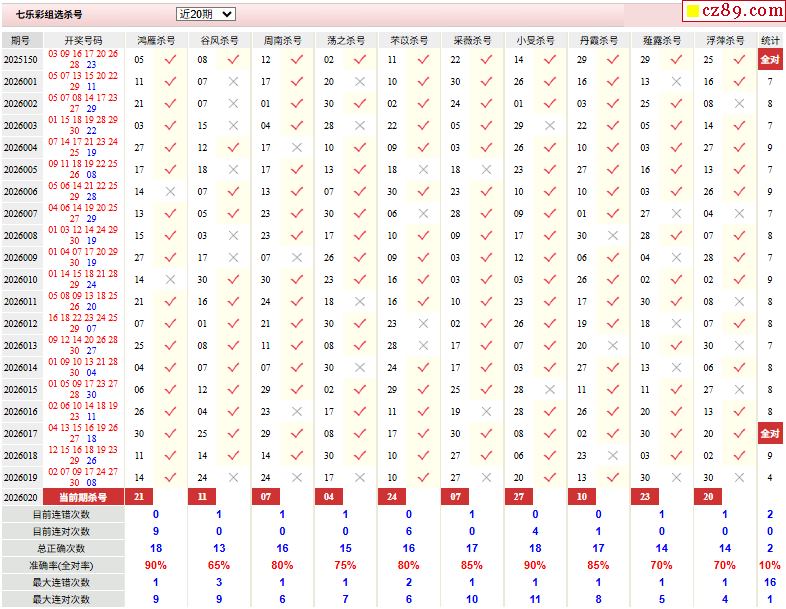The height and width of the screenshot is (609, 786).
Task: Click the 谷风杀号 cross mark for 2026001
Action: click(x=233, y=81)
